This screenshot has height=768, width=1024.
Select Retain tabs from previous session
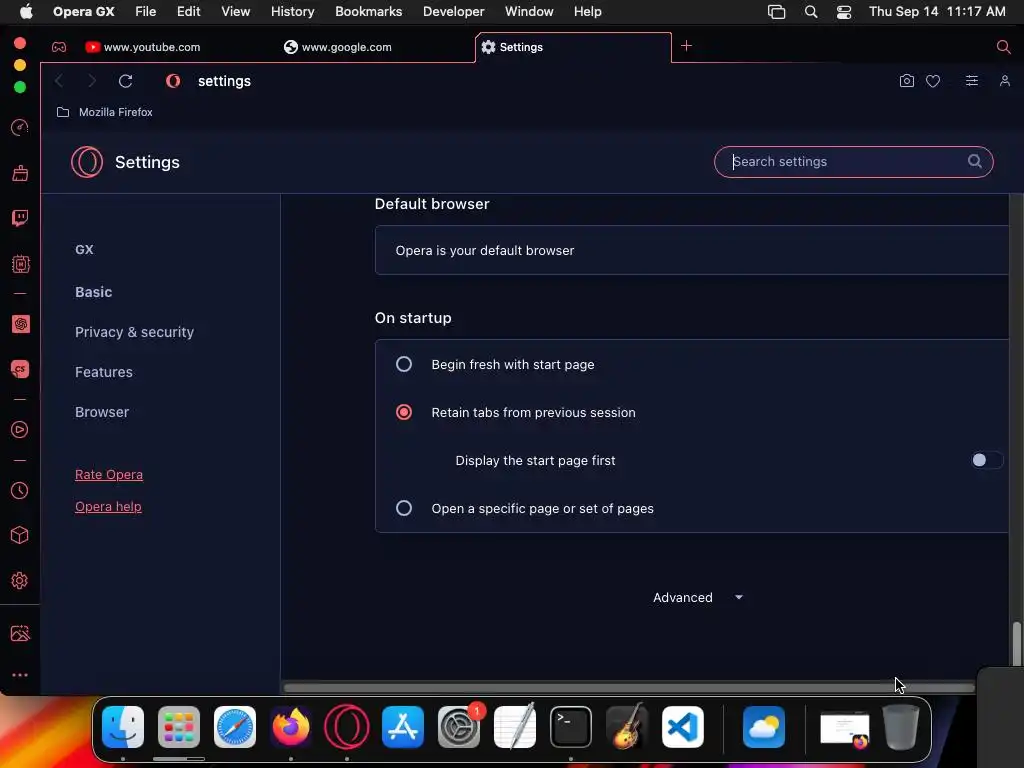[x=404, y=412]
